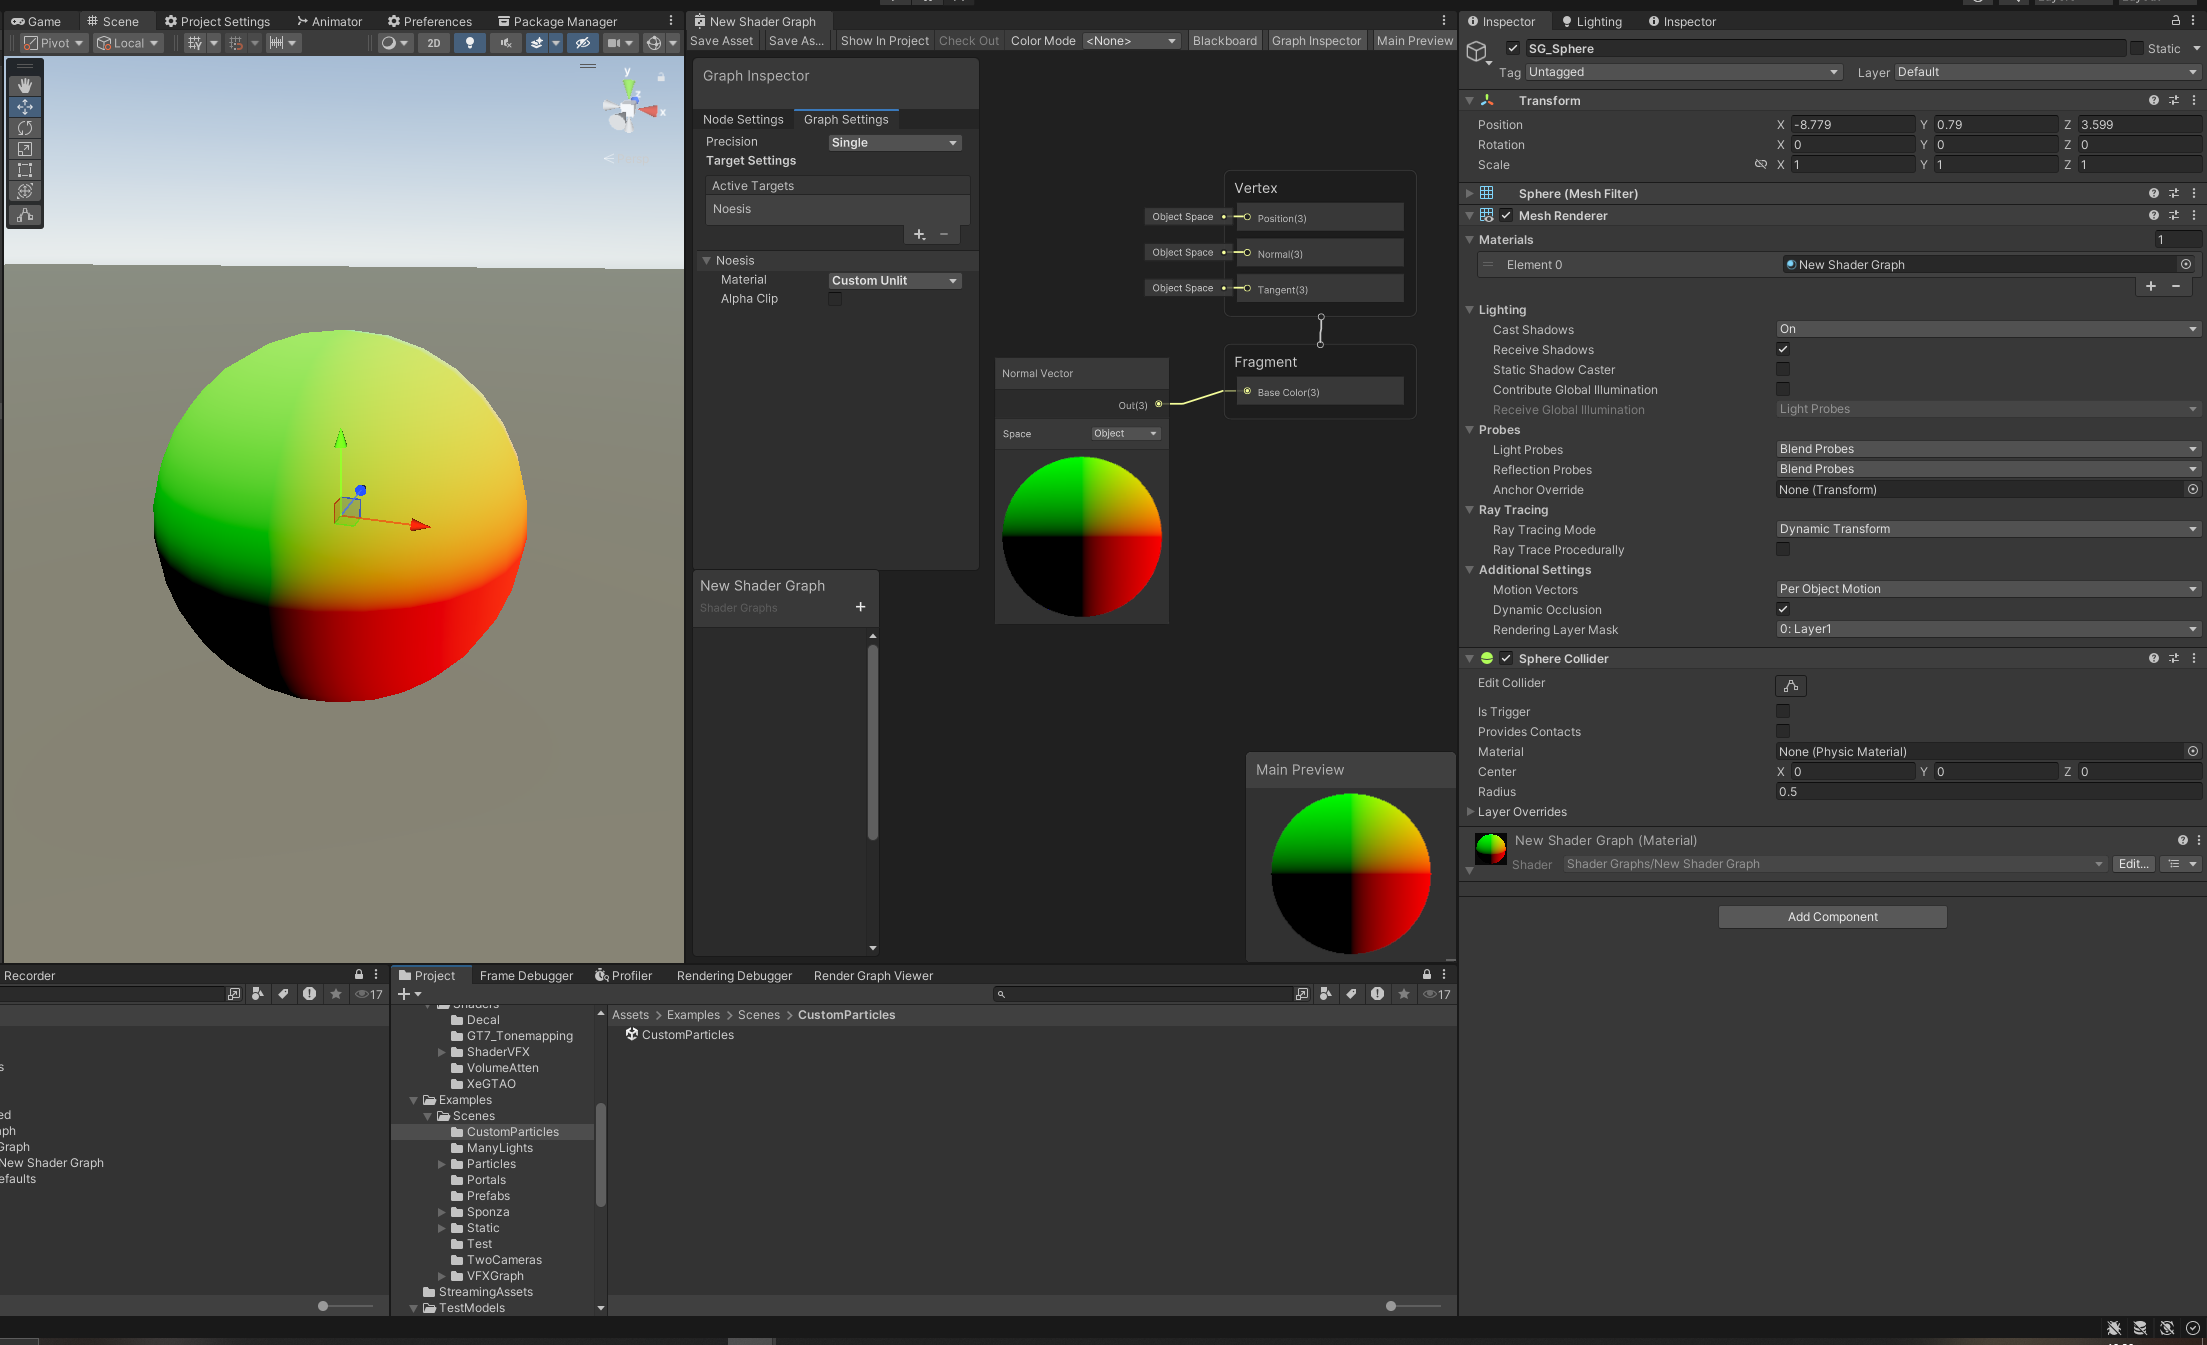2207x1345 pixels.
Task: Enable Ray Trace Procedurally checkbox
Action: [1783, 549]
